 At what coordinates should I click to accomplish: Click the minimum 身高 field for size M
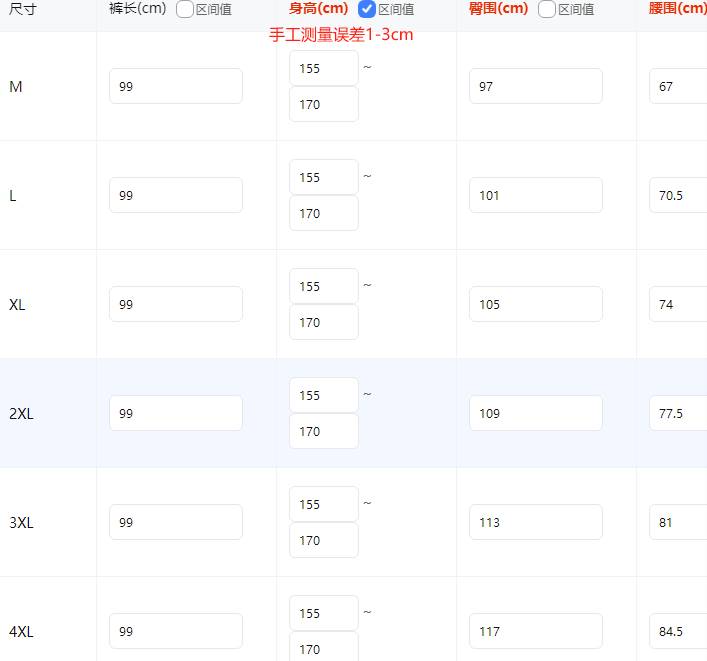coord(323,68)
